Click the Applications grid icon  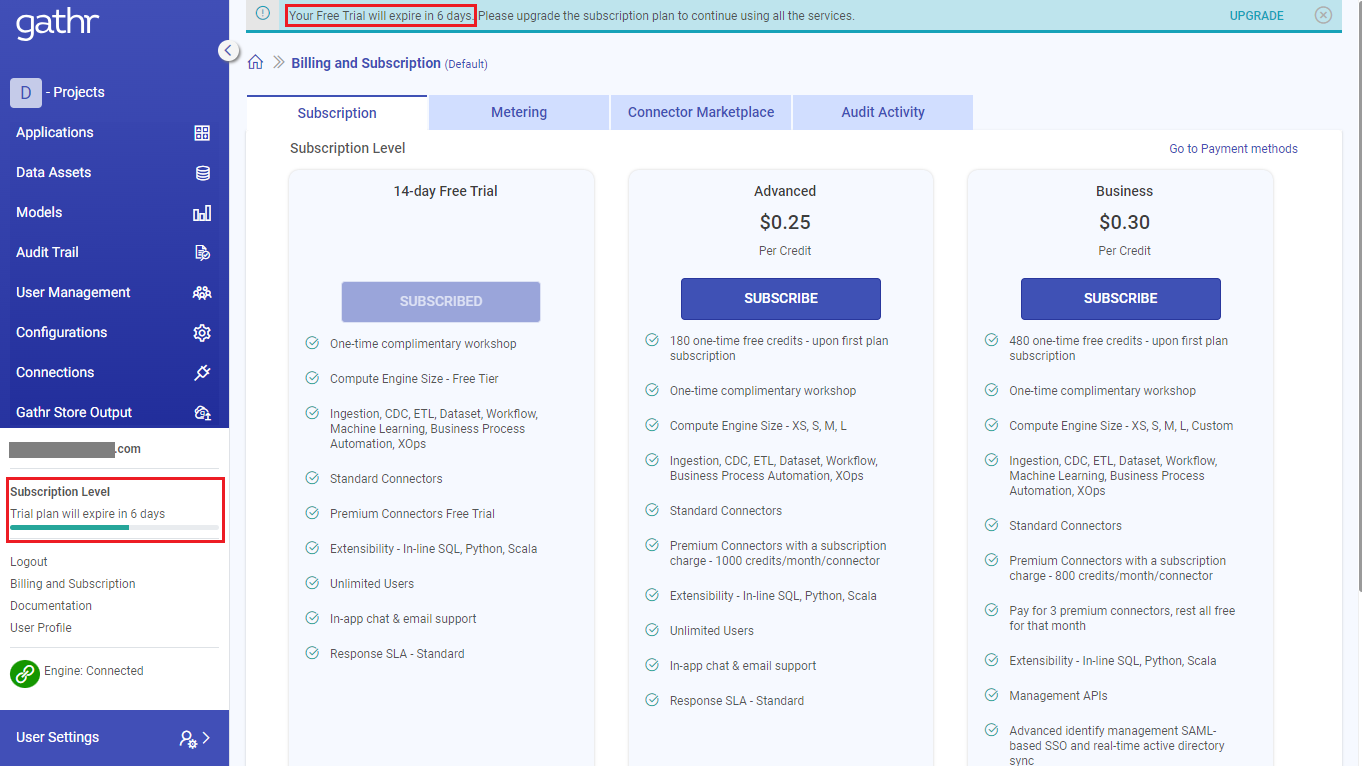click(x=202, y=133)
